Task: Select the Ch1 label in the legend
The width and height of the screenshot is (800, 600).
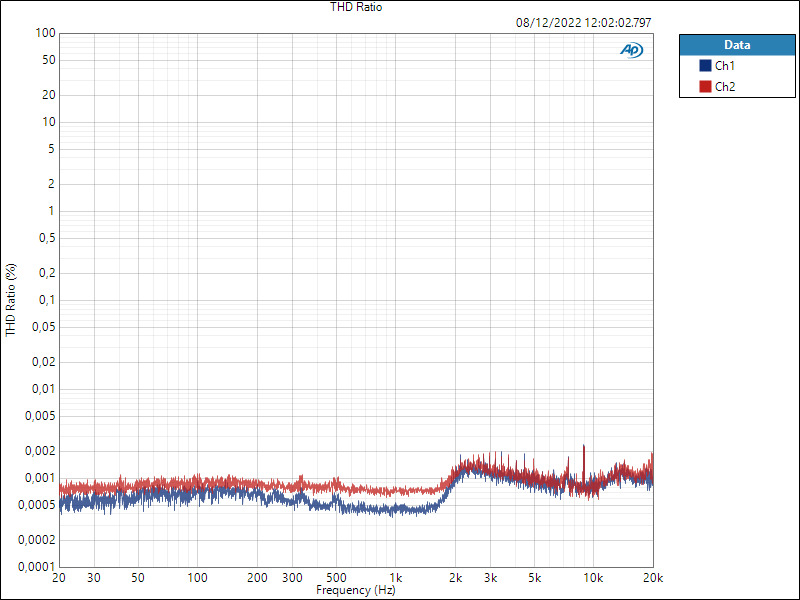Action: point(726,66)
